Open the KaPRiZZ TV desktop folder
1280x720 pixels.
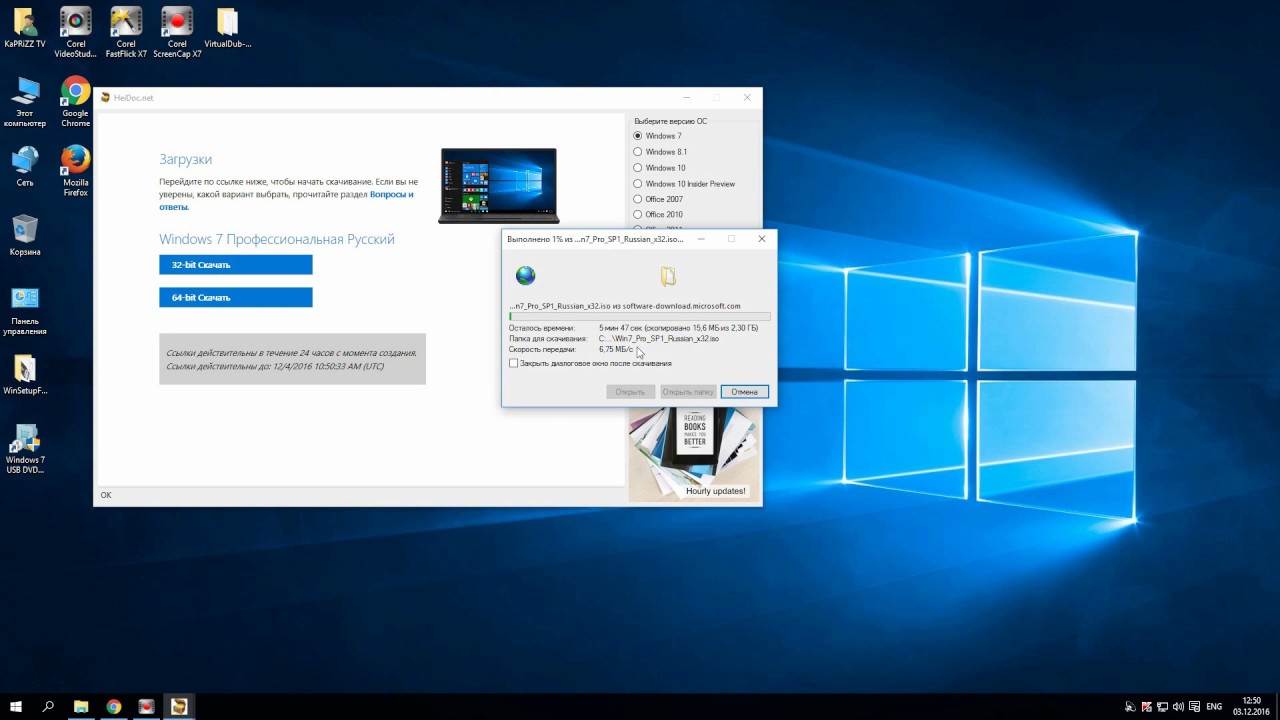pos(24,28)
